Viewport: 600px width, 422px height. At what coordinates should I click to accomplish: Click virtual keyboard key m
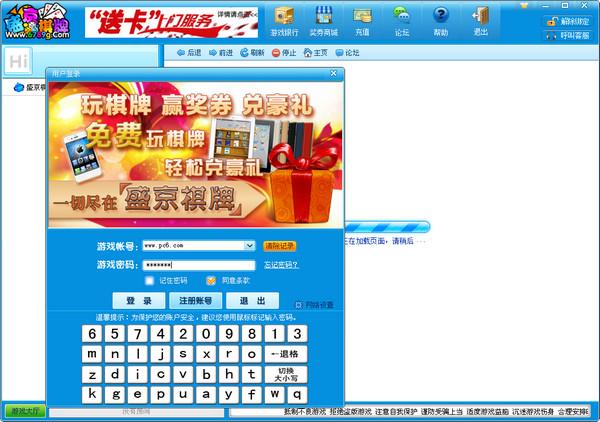point(92,354)
